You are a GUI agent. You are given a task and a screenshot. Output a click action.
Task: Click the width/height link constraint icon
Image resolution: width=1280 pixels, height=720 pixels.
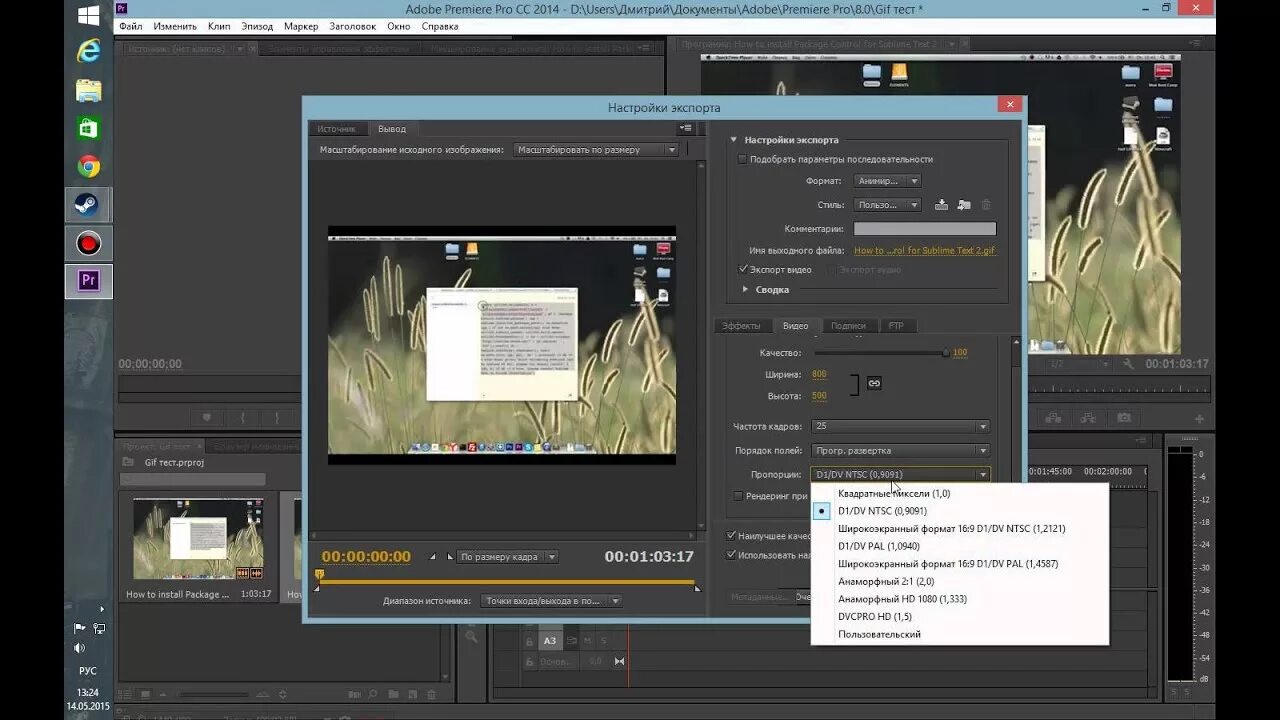pos(873,383)
